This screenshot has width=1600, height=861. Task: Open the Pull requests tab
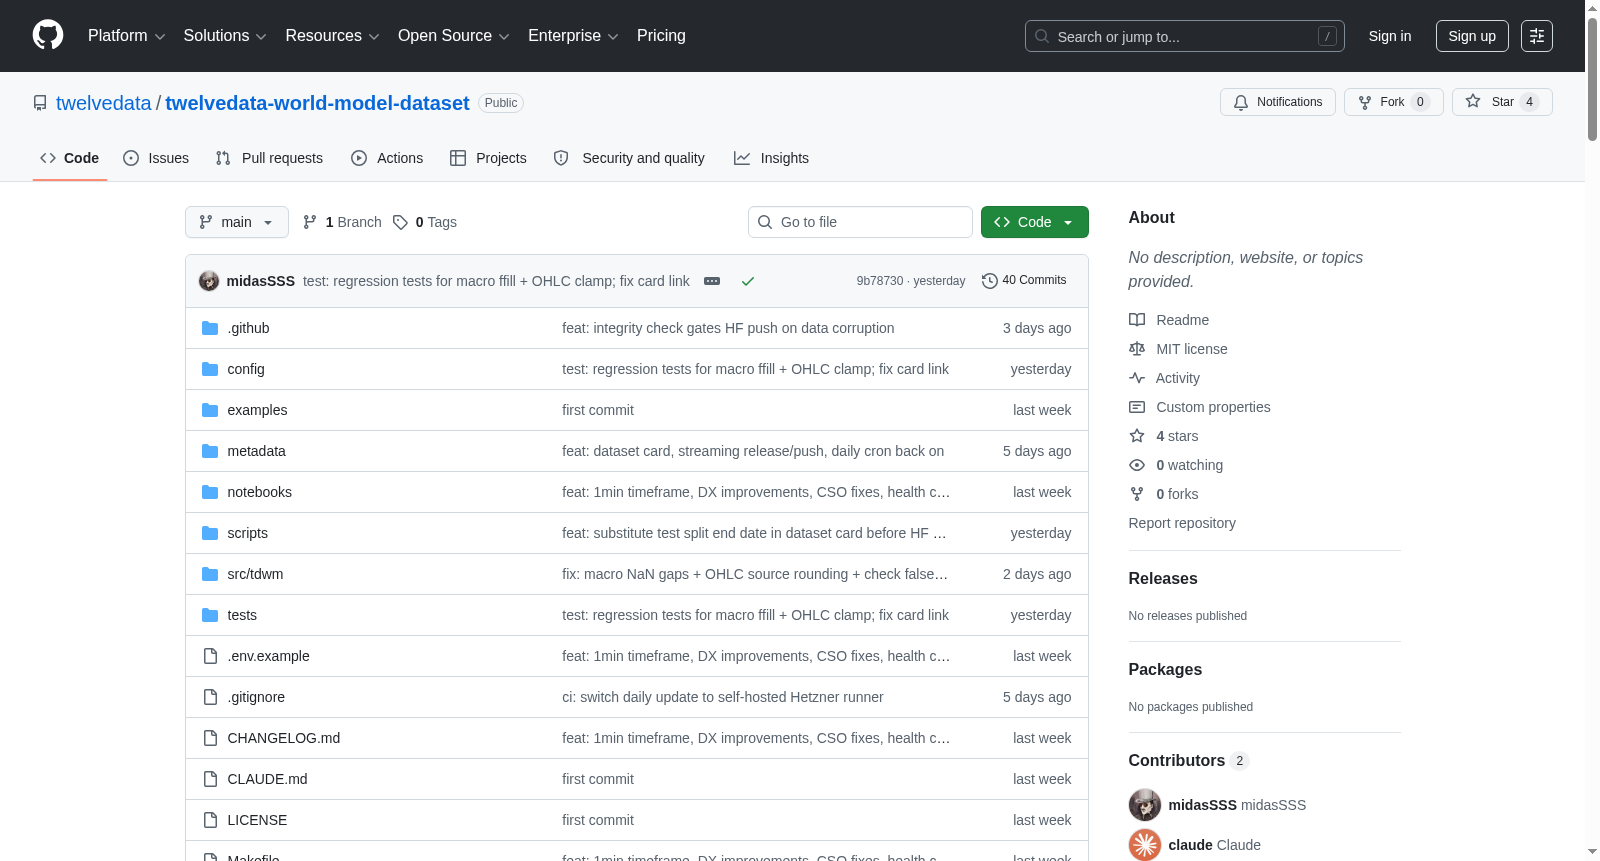point(269,158)
